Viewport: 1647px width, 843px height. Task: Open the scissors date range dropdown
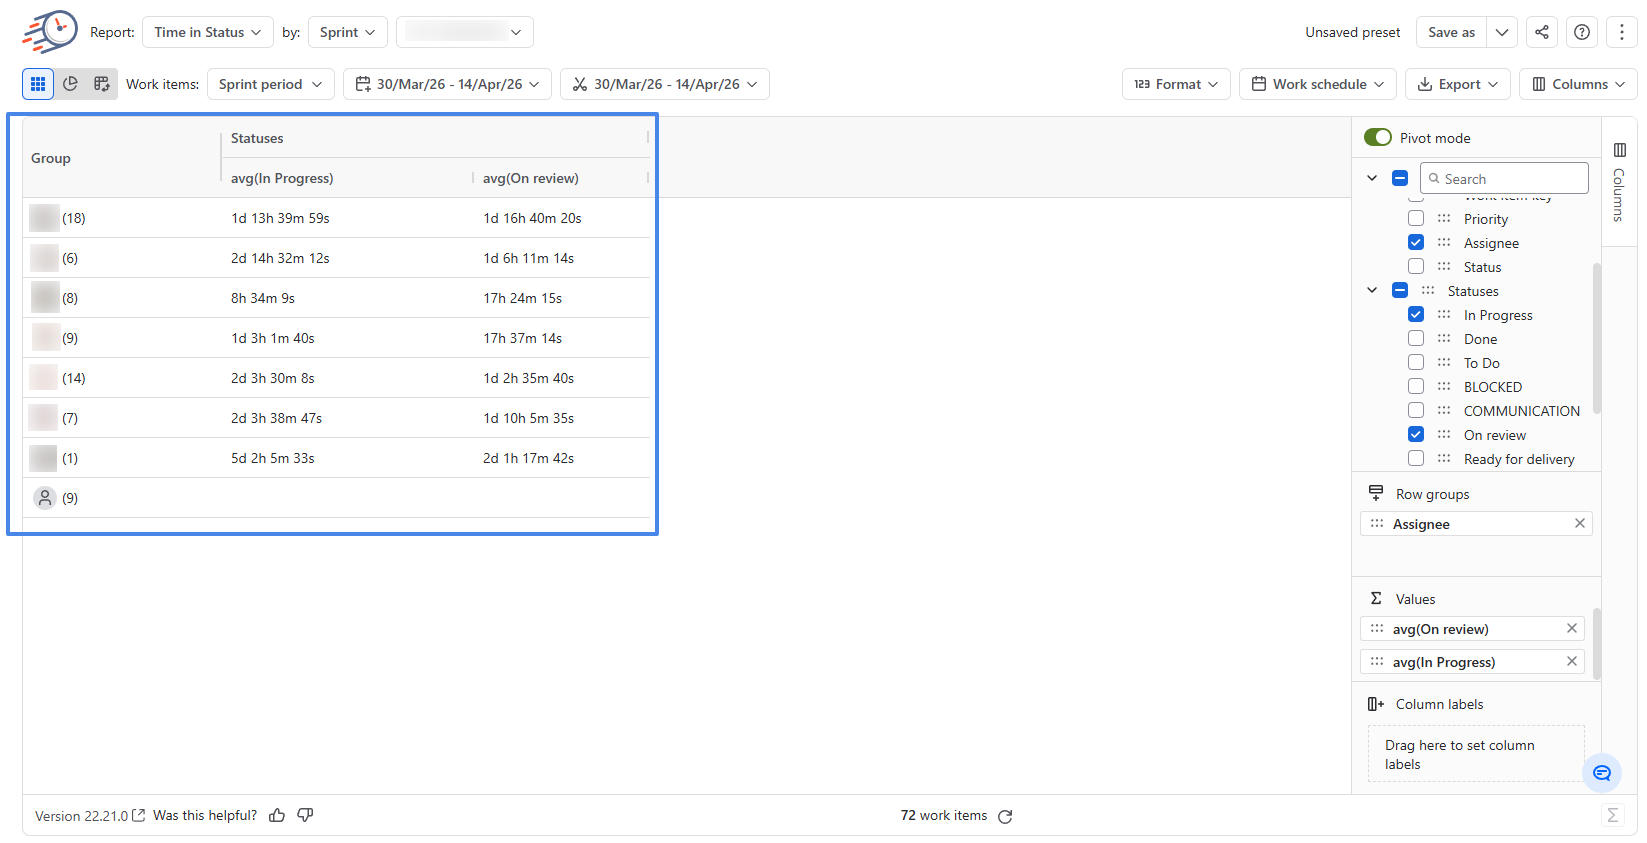point(665,84)
